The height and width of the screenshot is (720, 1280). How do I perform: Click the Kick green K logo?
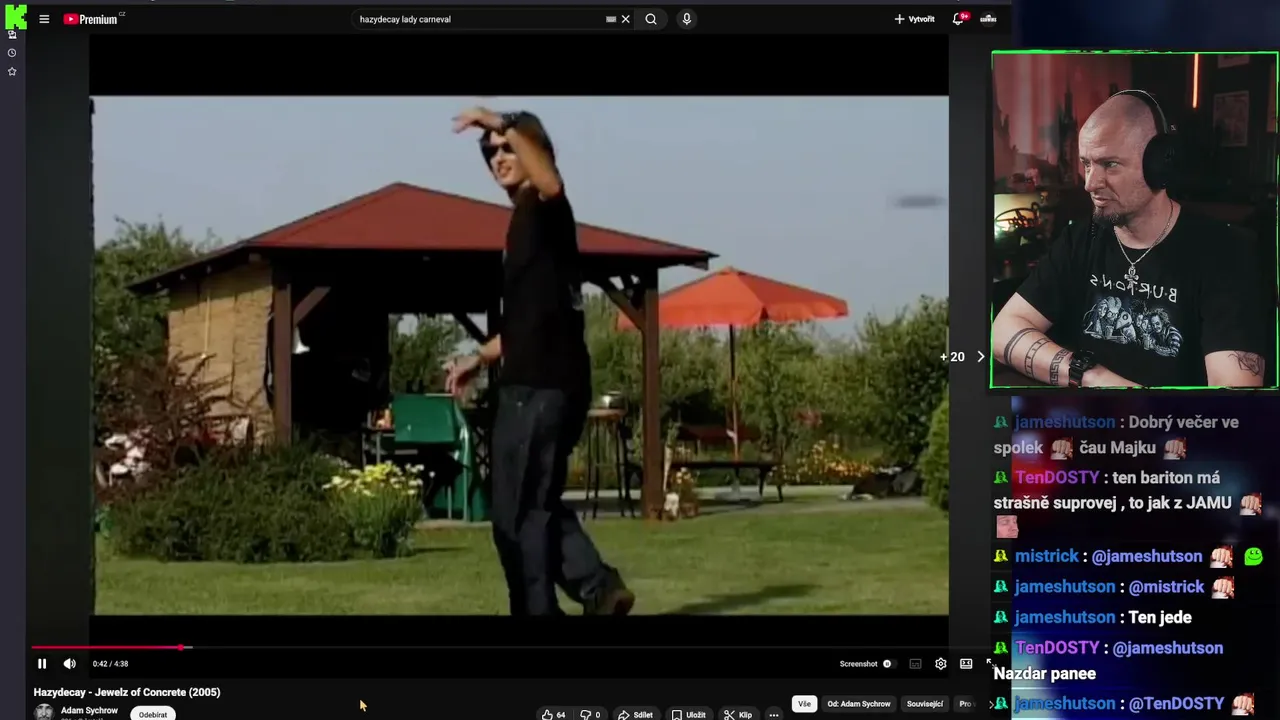(x=16, y=15)
